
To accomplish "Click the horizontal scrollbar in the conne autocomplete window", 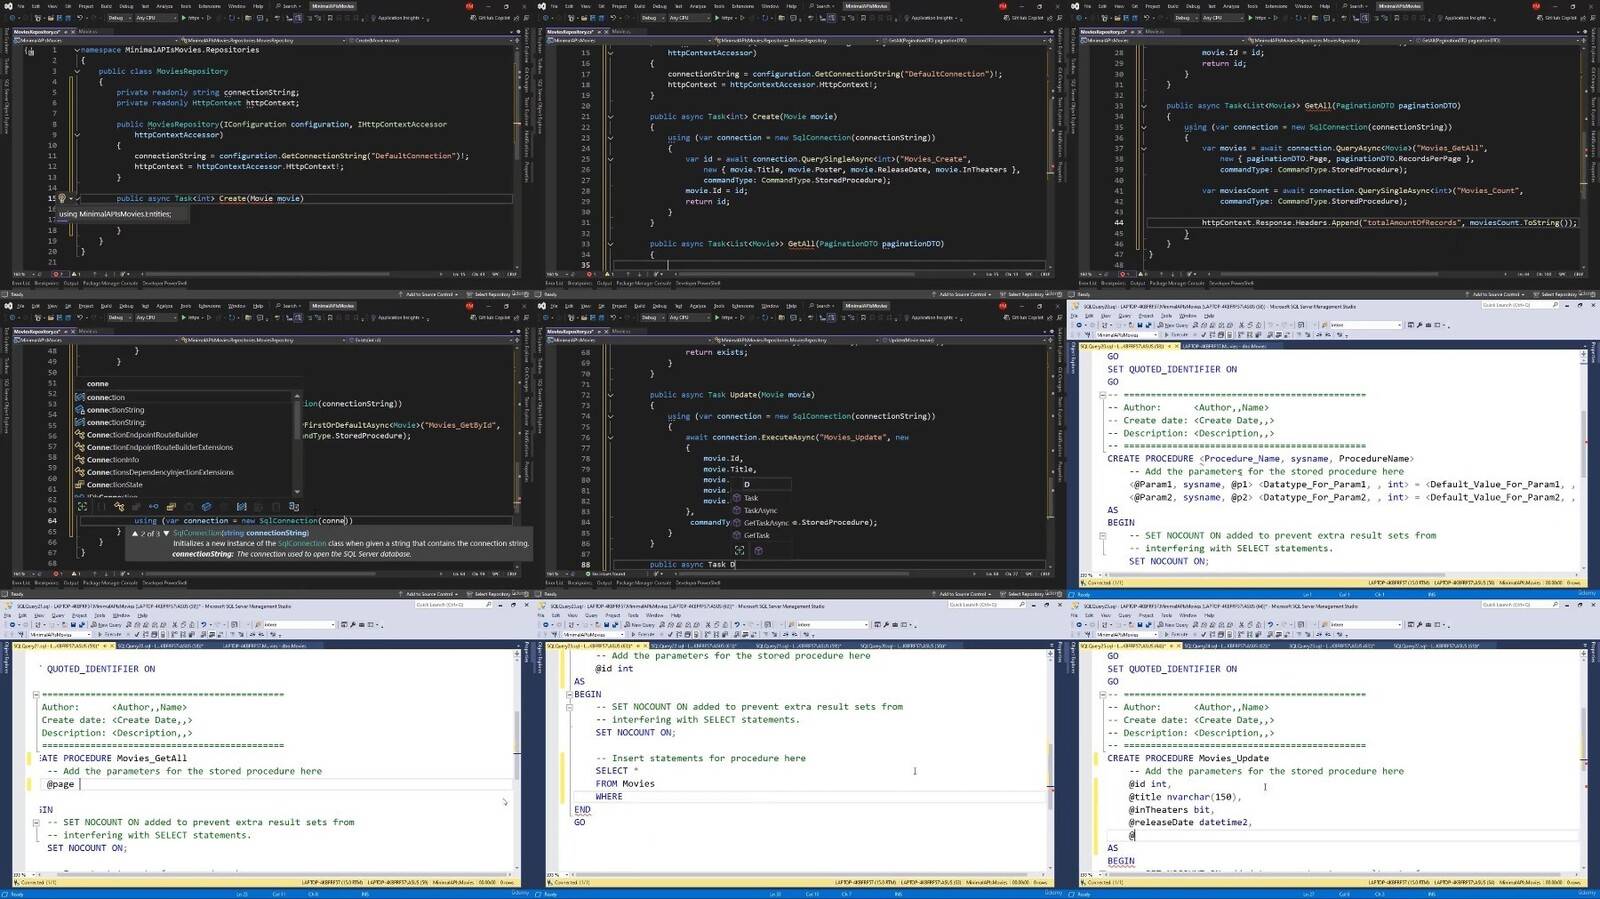I will point(260,574).
